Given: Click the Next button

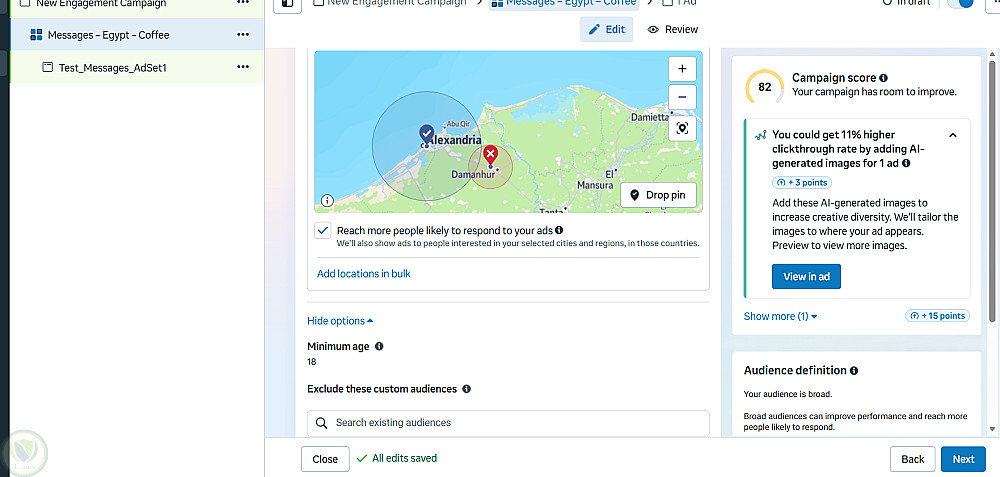Looking at the screenshot, I should click(x=964, y=459).
